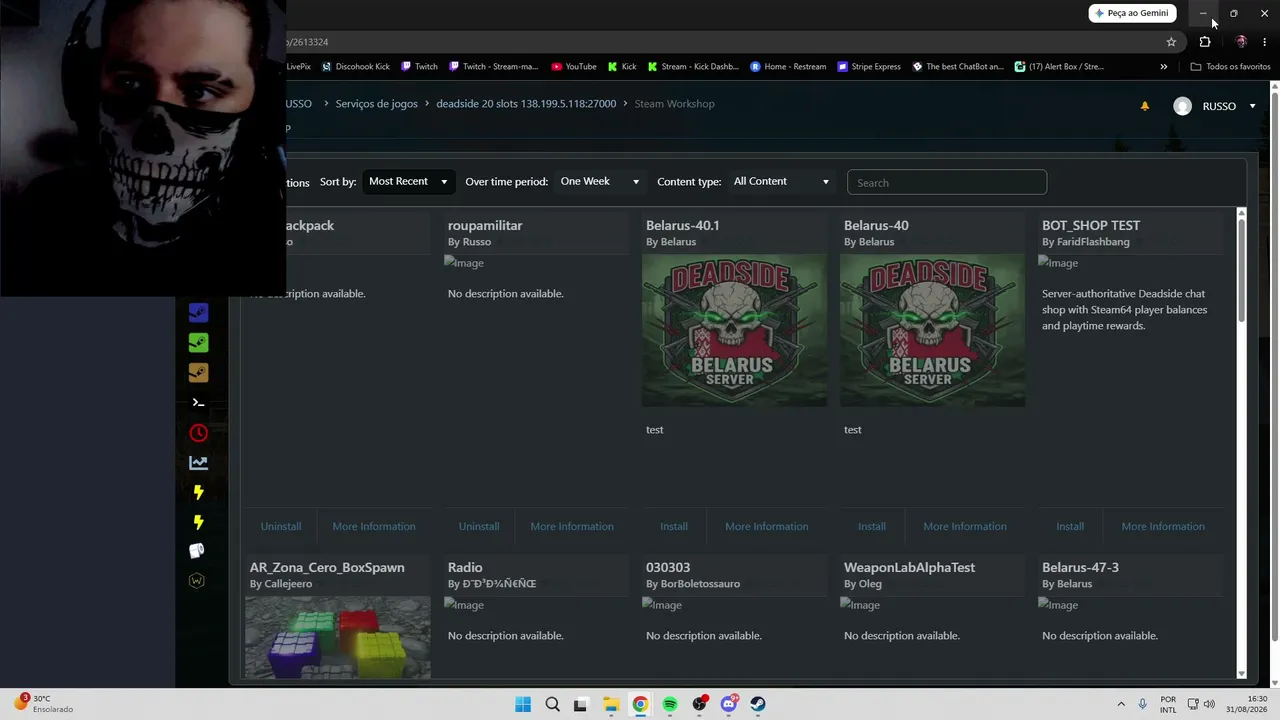Expand the Sort by Most Recent dropdown
The image size is (1280, 720).
tap(408, 182)
